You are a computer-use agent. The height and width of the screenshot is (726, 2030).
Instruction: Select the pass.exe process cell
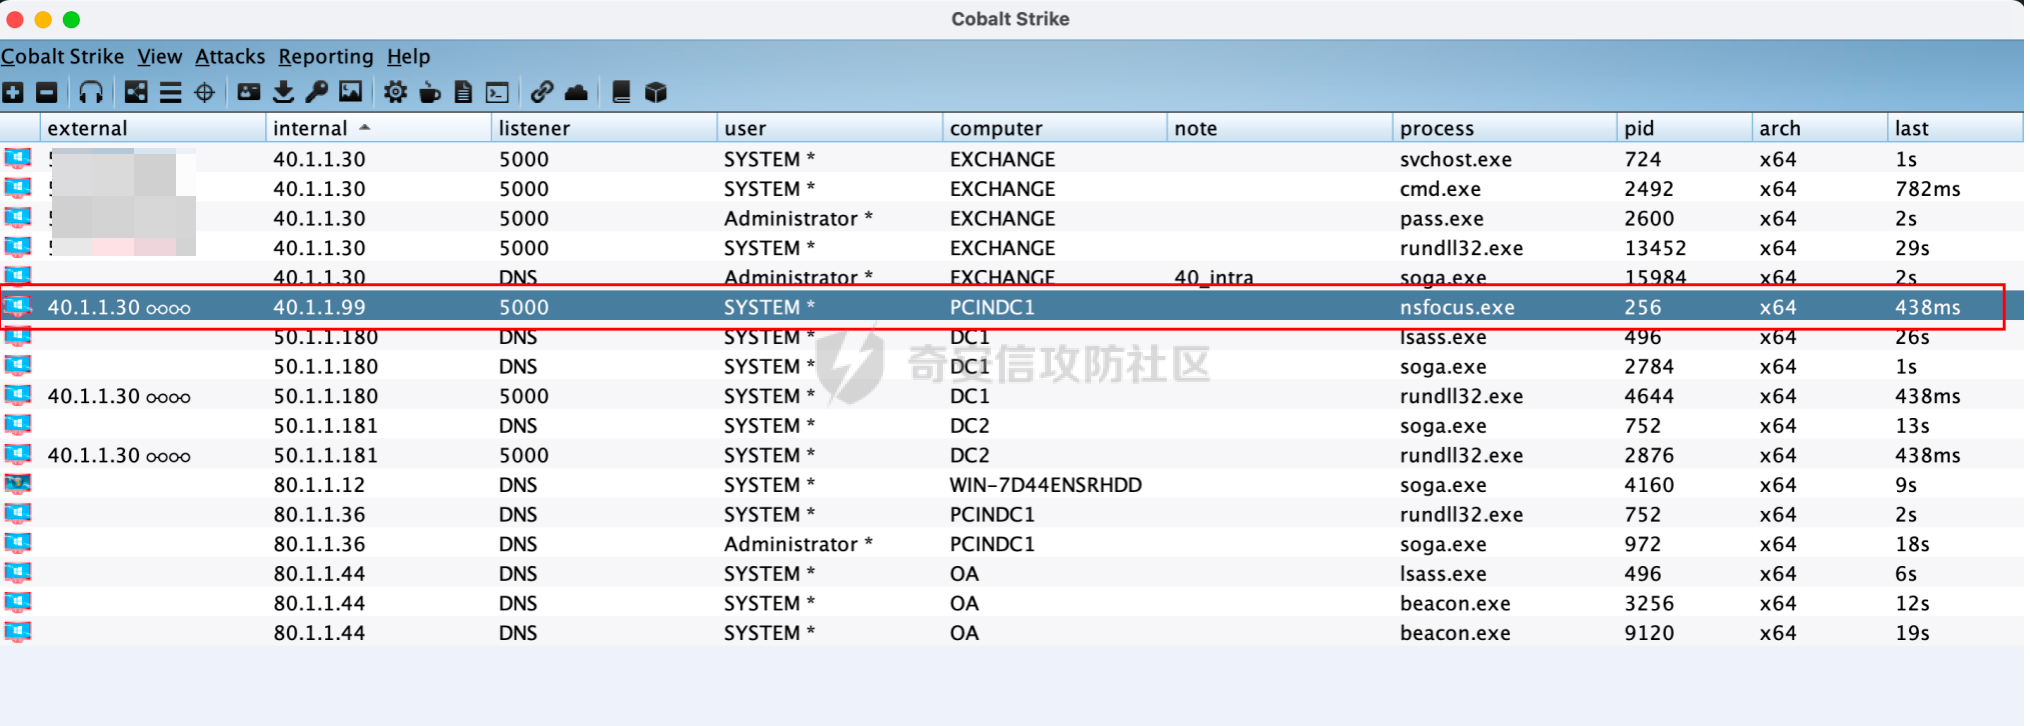[x=1441, y=218]
